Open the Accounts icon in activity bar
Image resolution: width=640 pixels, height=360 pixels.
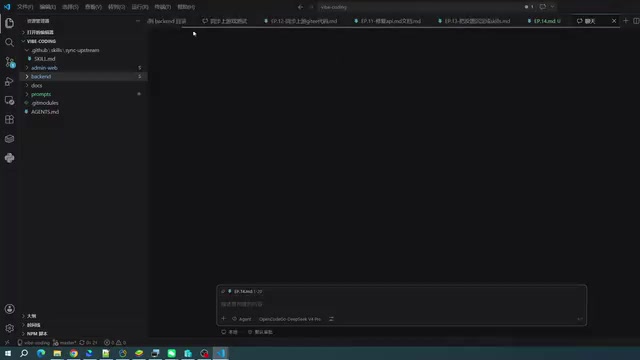(x=9, y=309)
